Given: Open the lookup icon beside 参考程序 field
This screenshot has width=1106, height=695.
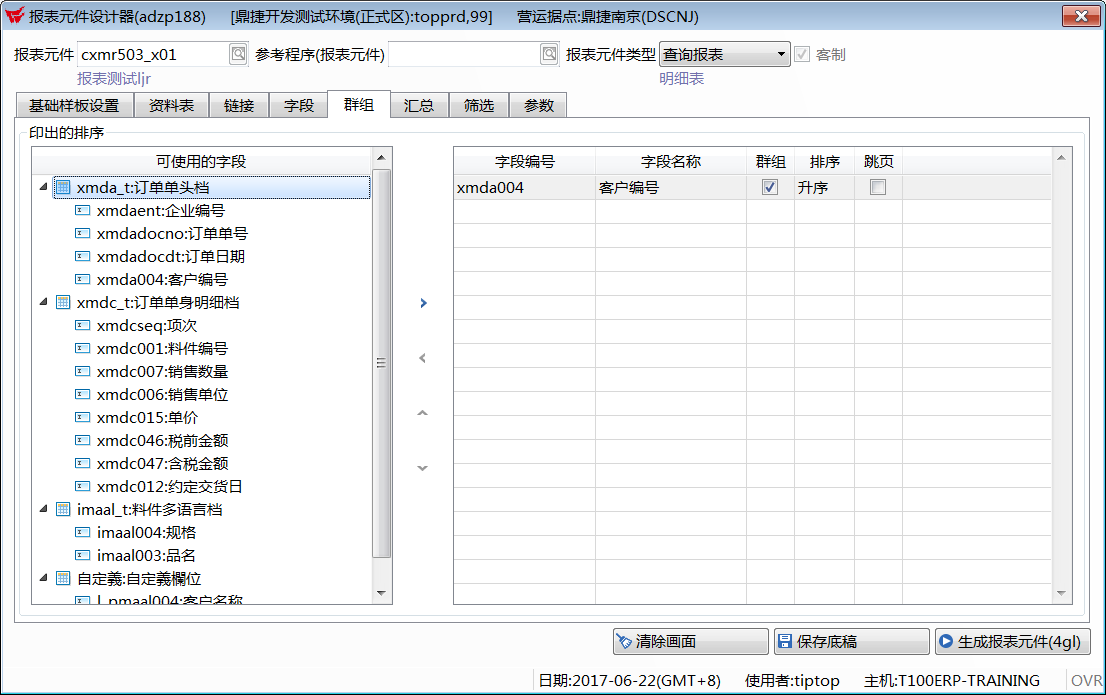Looking at the screenshot, I should pyautogui.click(x=549, y=54).
